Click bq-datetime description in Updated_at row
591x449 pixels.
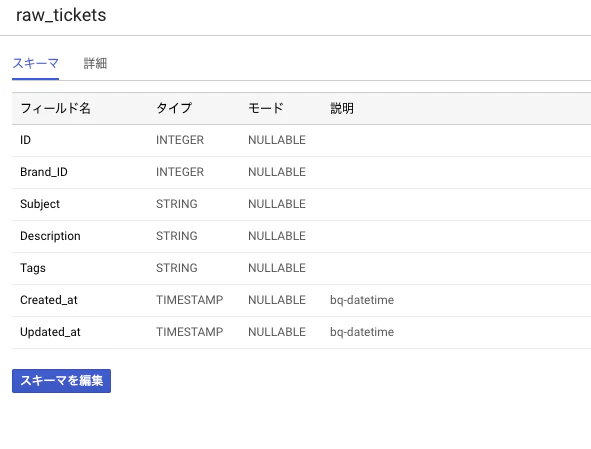[362, 333]
